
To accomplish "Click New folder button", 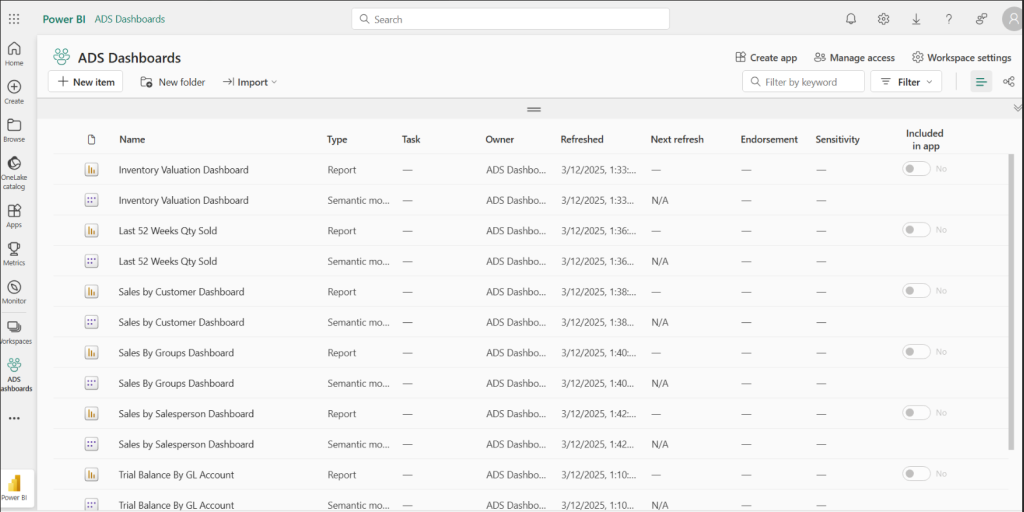I will pos(173,82).
